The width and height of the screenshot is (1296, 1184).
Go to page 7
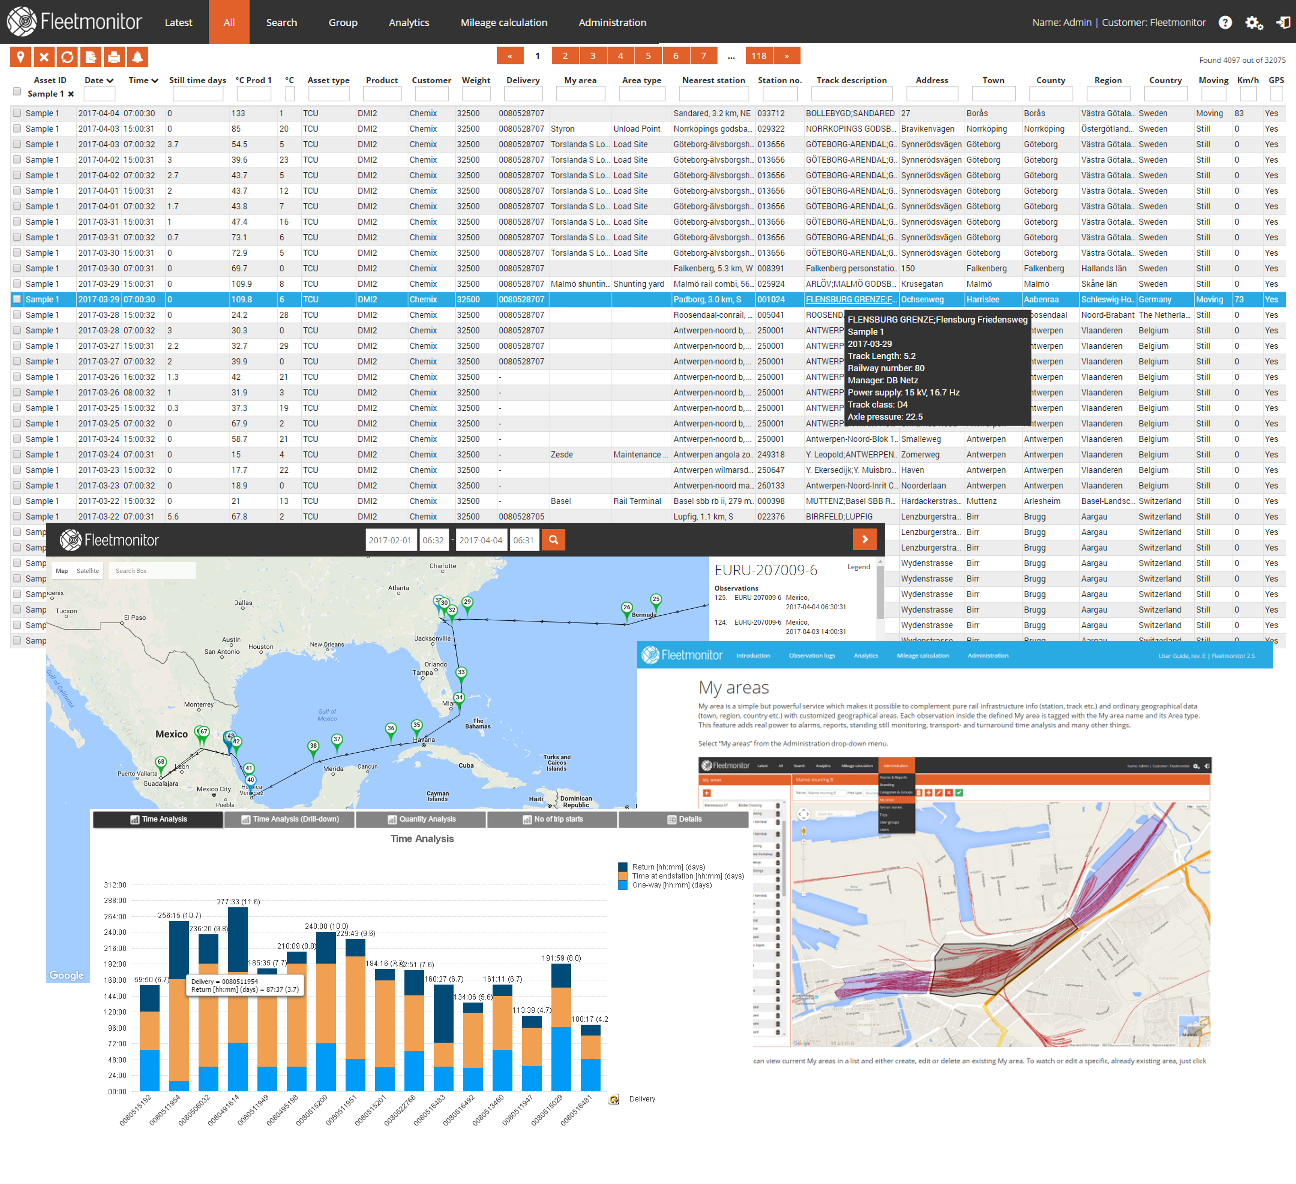tap(704, 56)
